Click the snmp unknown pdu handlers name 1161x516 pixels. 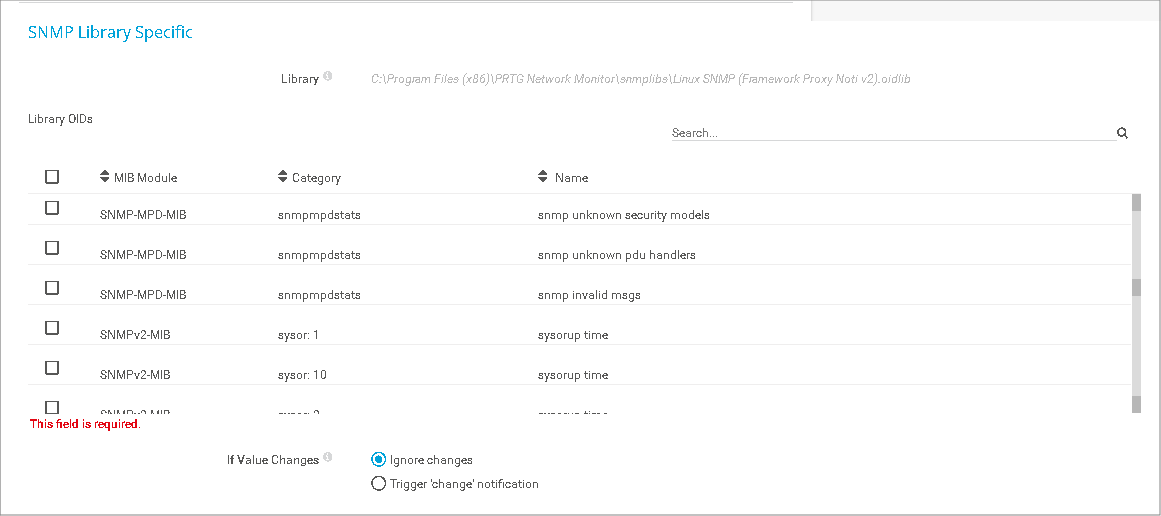616,255
